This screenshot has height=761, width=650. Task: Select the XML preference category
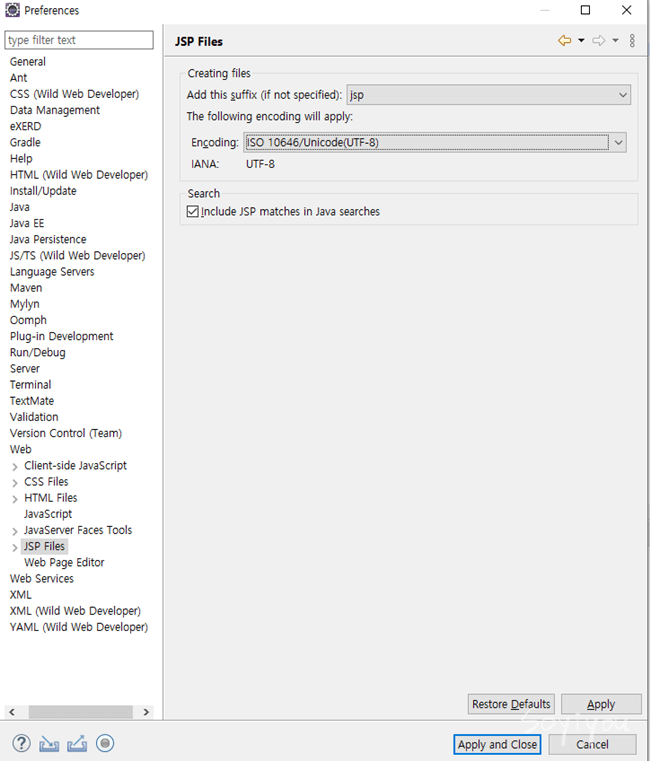tap(20, 595)
